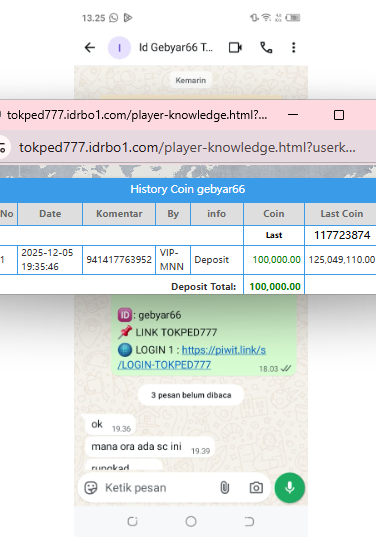Tap the Android recent apps button
Viewport: 376px width, 543px height.
[x=132, y=521]
